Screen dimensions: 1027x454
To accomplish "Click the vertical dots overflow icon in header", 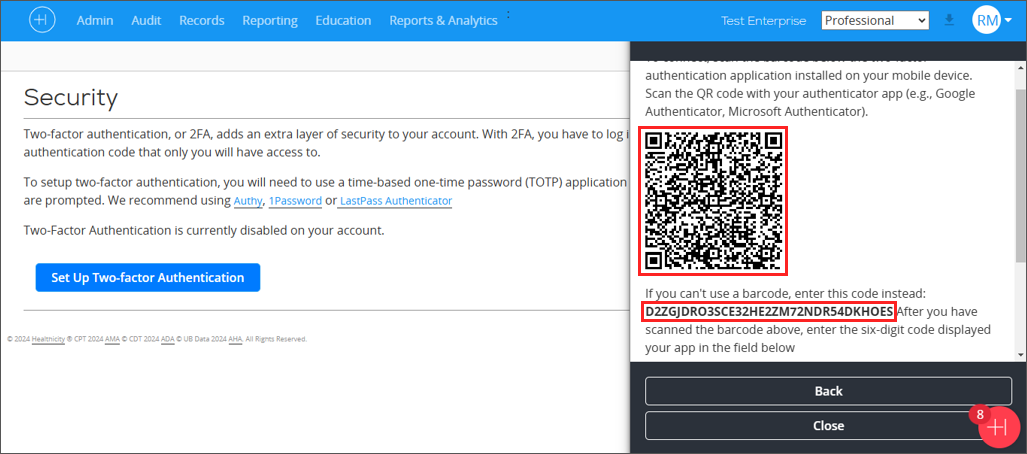I will [508, 14].
